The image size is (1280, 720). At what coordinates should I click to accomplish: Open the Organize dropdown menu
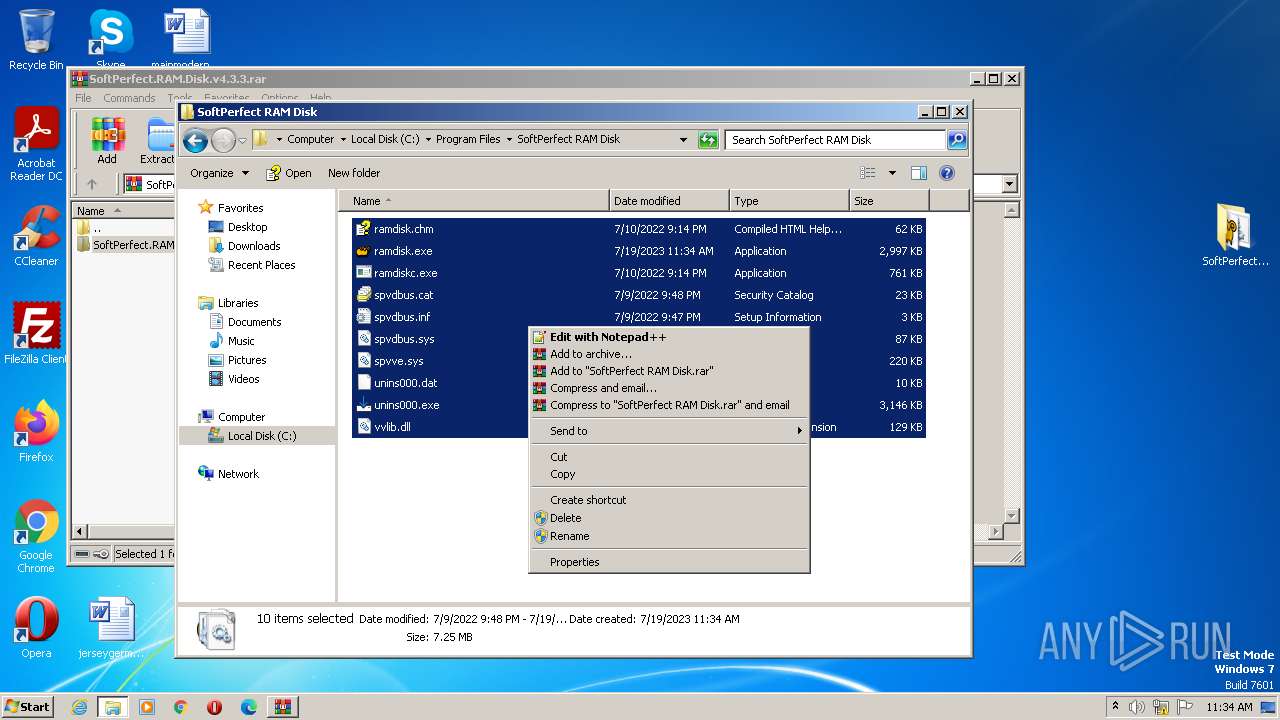pyautogui.click(x=219, y=173)
